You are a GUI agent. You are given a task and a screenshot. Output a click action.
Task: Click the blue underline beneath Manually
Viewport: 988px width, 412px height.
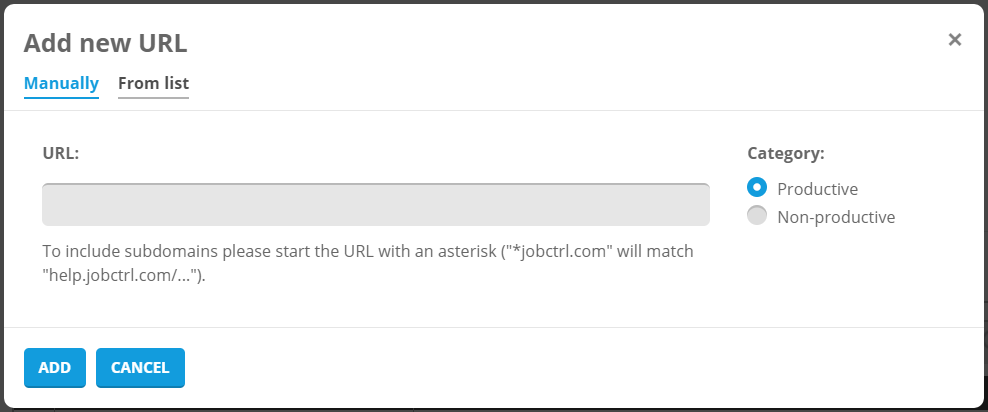pyautogui.click(x=61, y=98)
